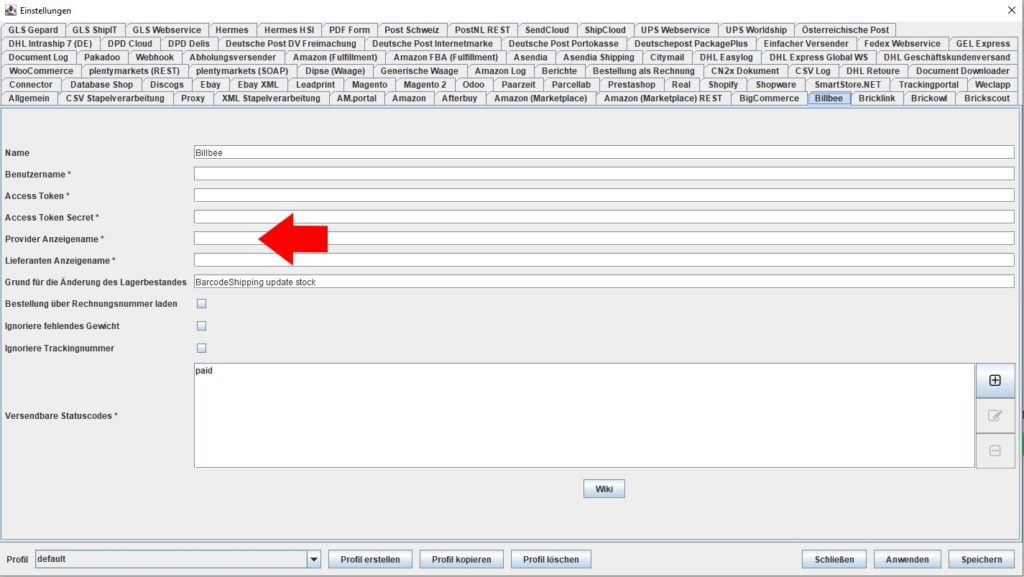Select the Generische Waage tab
The image size is (1024, 577).
419,70
